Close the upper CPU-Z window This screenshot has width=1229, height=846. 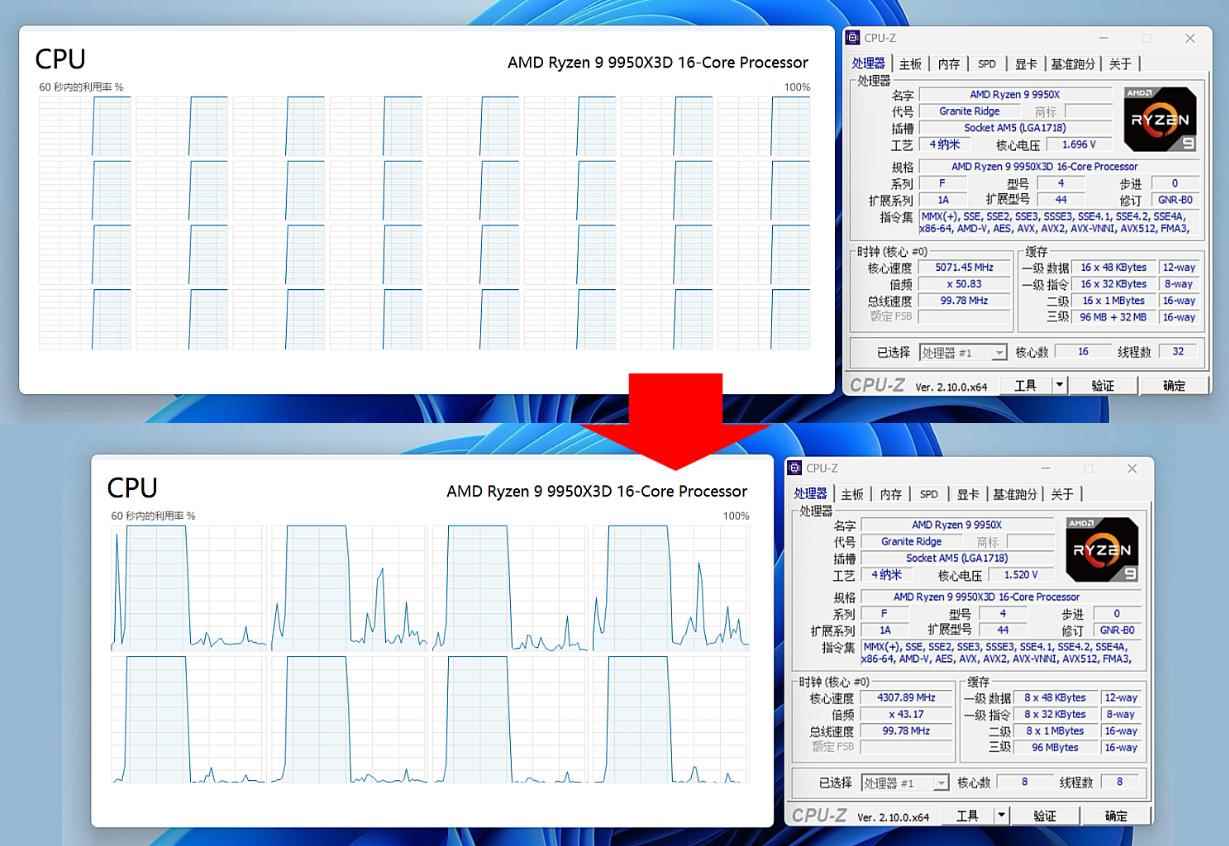click(x=1190, y=38)
